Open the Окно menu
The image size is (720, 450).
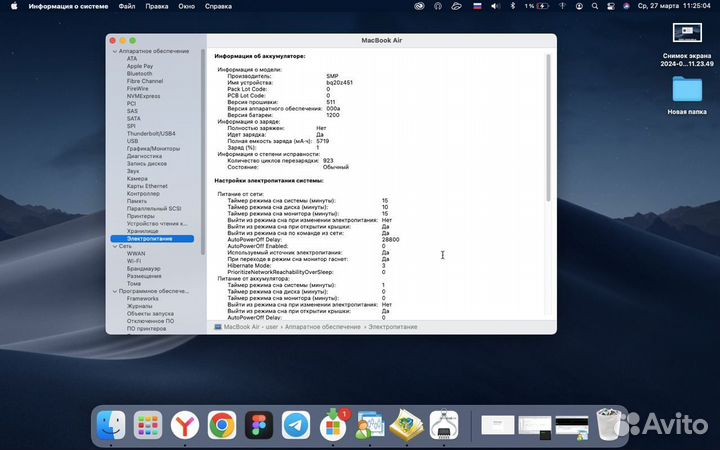tap(186, 6)
